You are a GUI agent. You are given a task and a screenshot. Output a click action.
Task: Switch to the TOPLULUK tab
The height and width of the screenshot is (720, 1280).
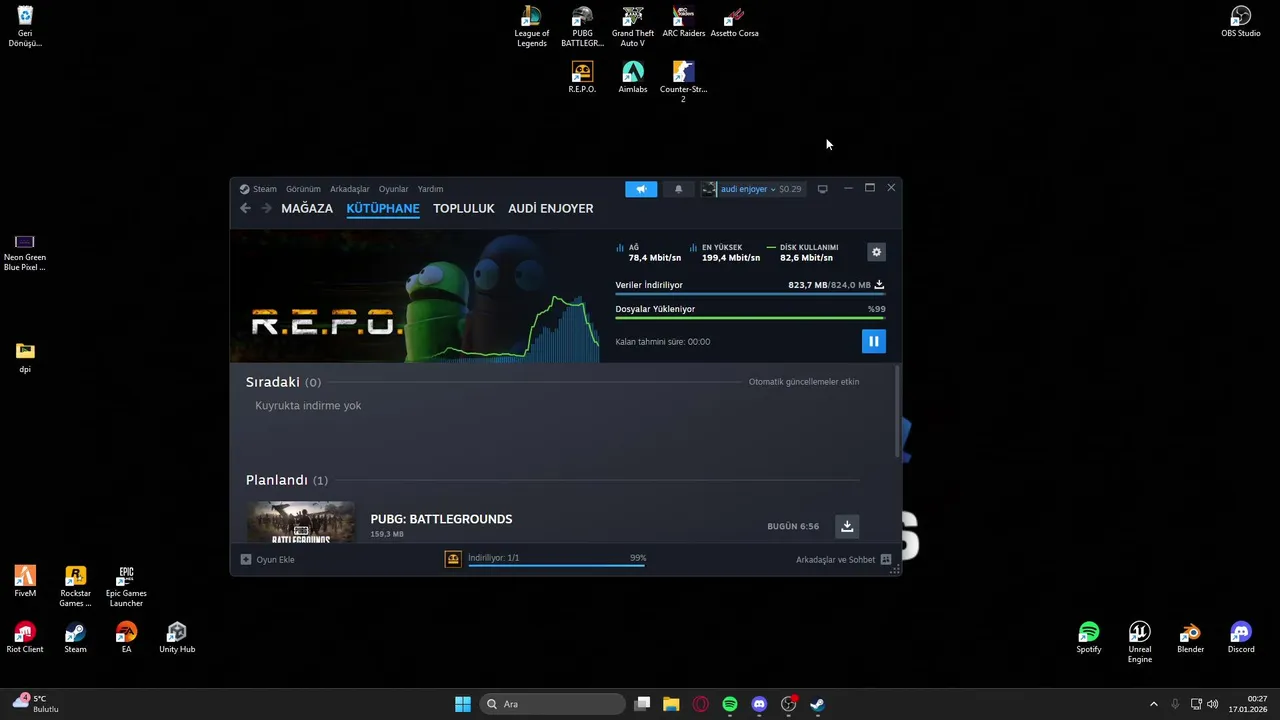[464, 208]
